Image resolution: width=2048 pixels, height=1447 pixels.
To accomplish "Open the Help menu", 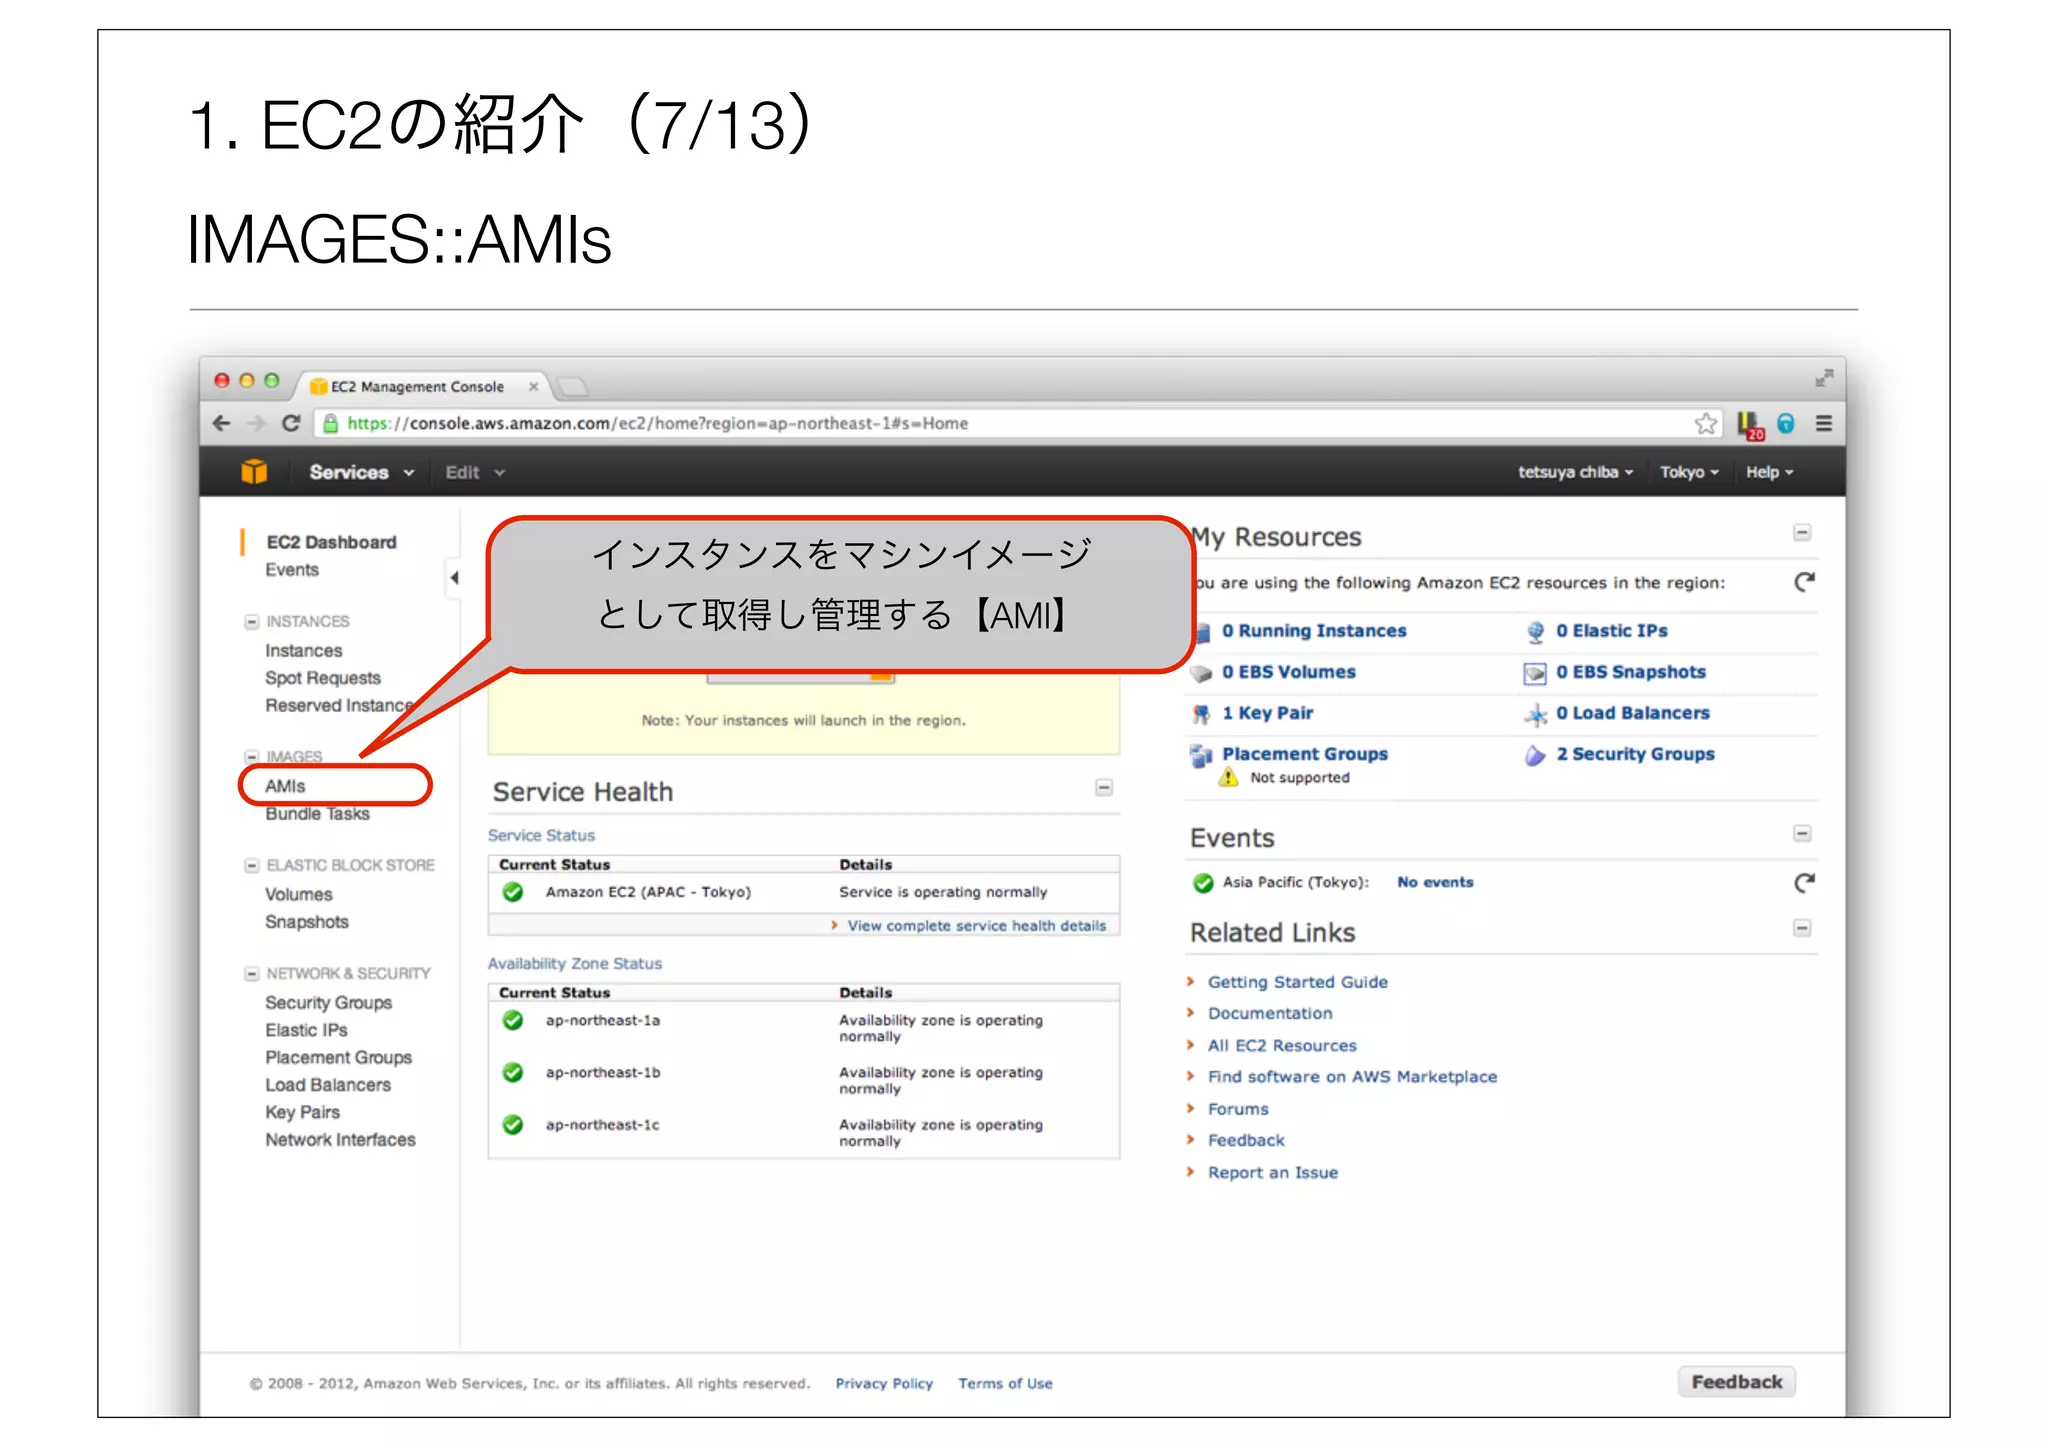I will [1769, 472].
